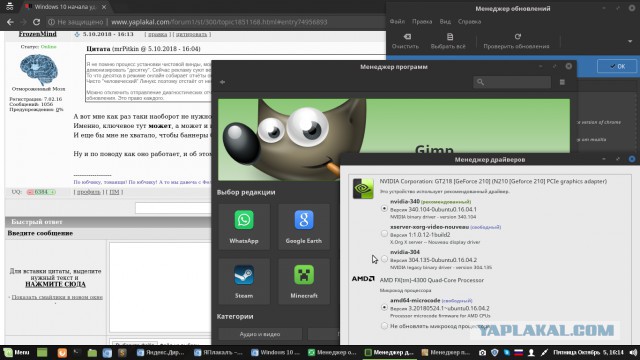Reload the yaplakal page in the browser
640x360 pixels.
[36, 22]
